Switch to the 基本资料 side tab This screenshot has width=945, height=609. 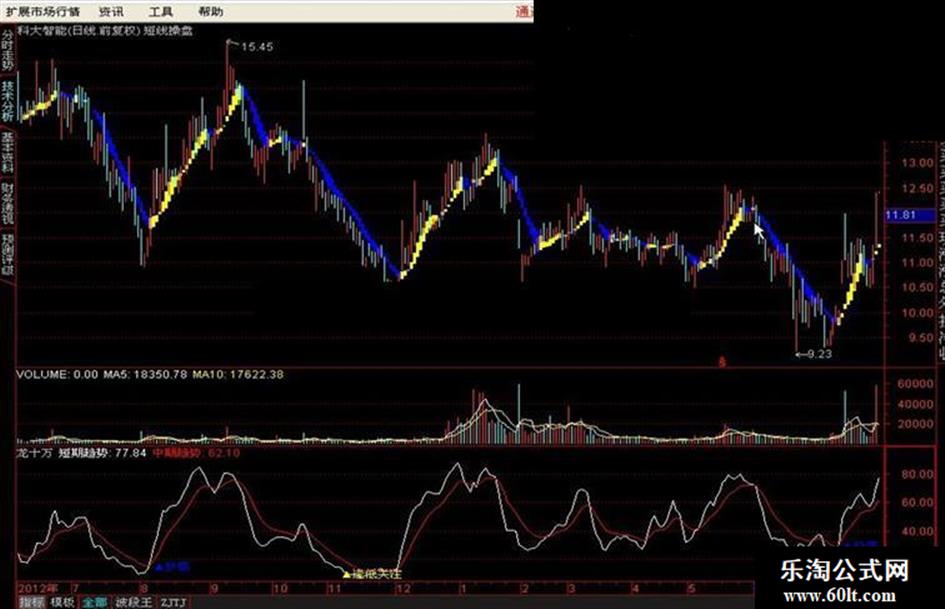[7, 152]
